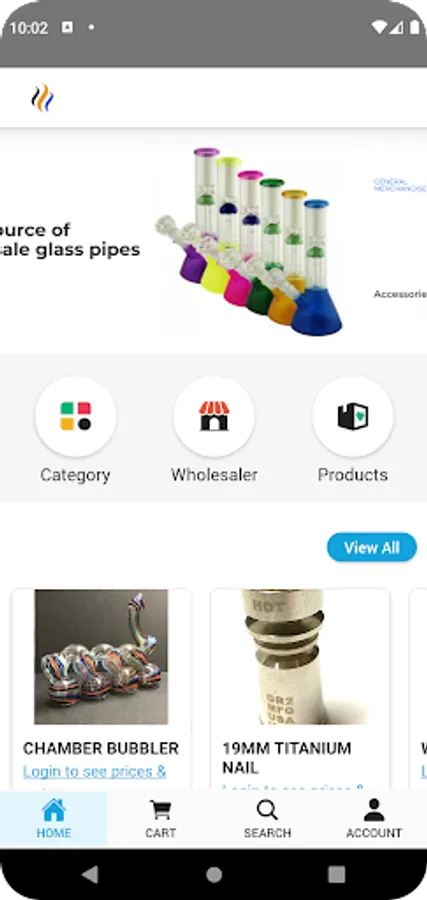Screen dimensions: 427x900
Task: Tap the flame logo in header
Action: tap(42, 98)
